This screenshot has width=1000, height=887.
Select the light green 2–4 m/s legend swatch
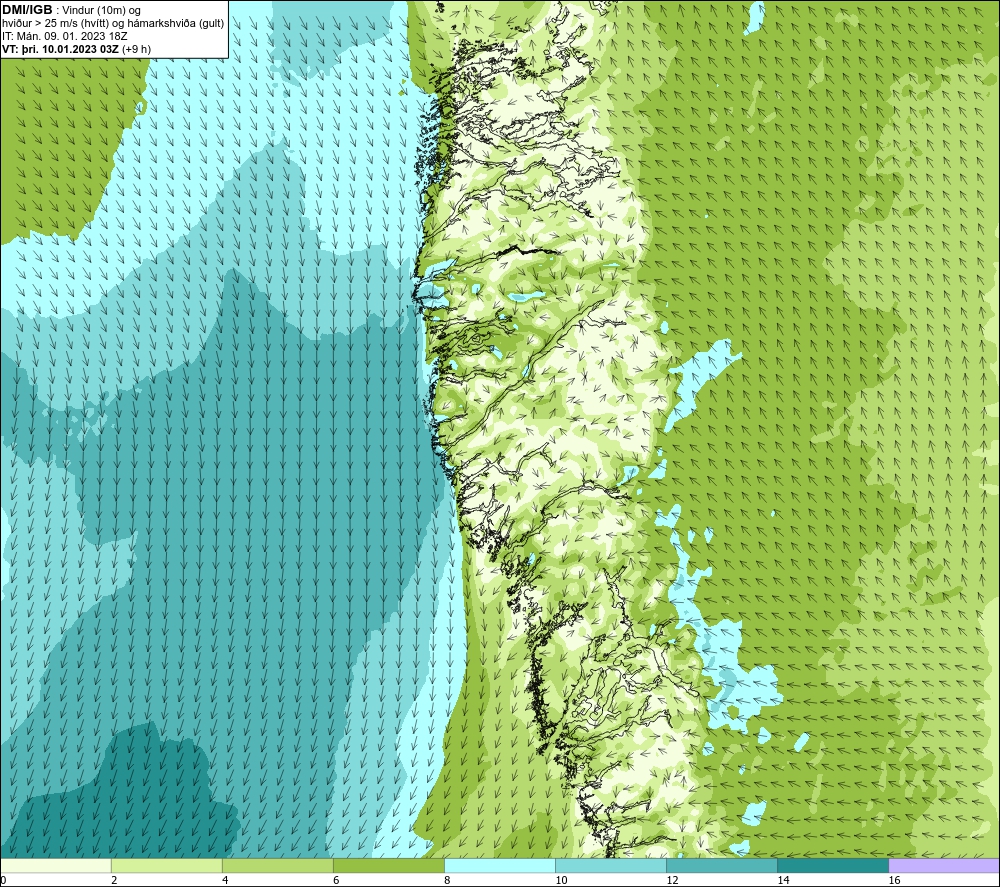(166, 865)
